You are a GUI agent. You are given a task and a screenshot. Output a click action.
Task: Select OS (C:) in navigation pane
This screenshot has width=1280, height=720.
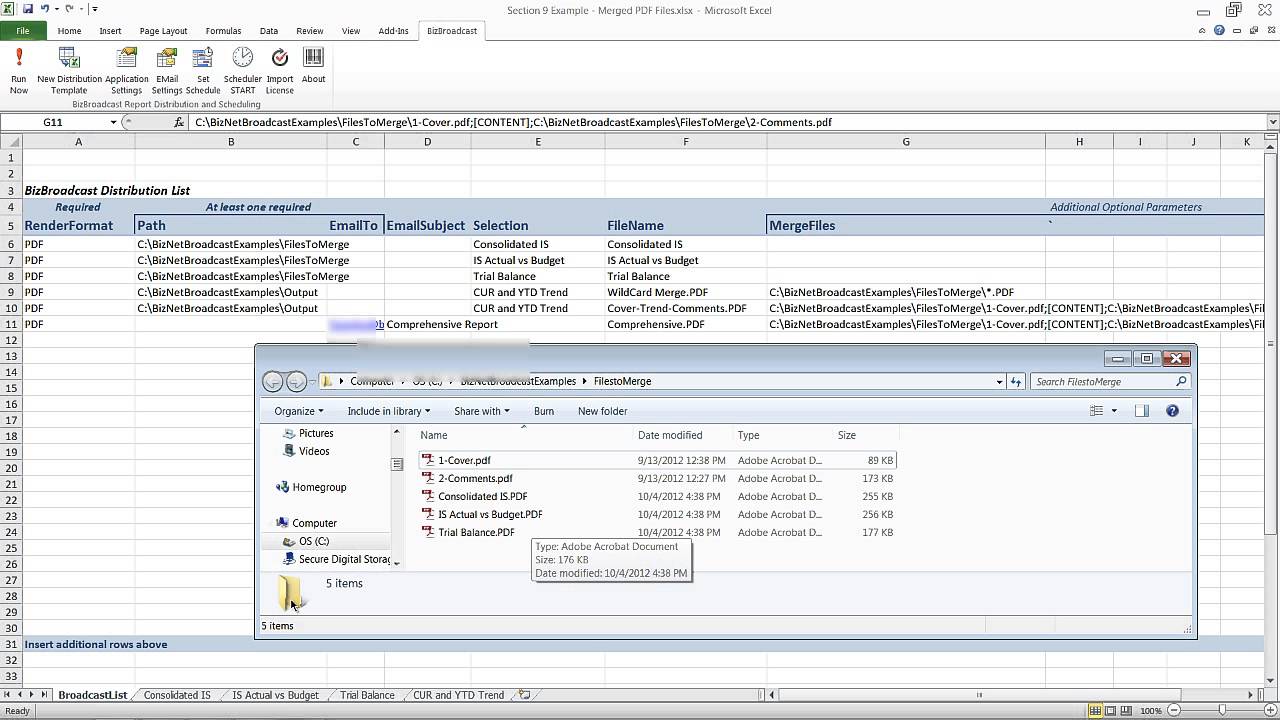(313, 541)
